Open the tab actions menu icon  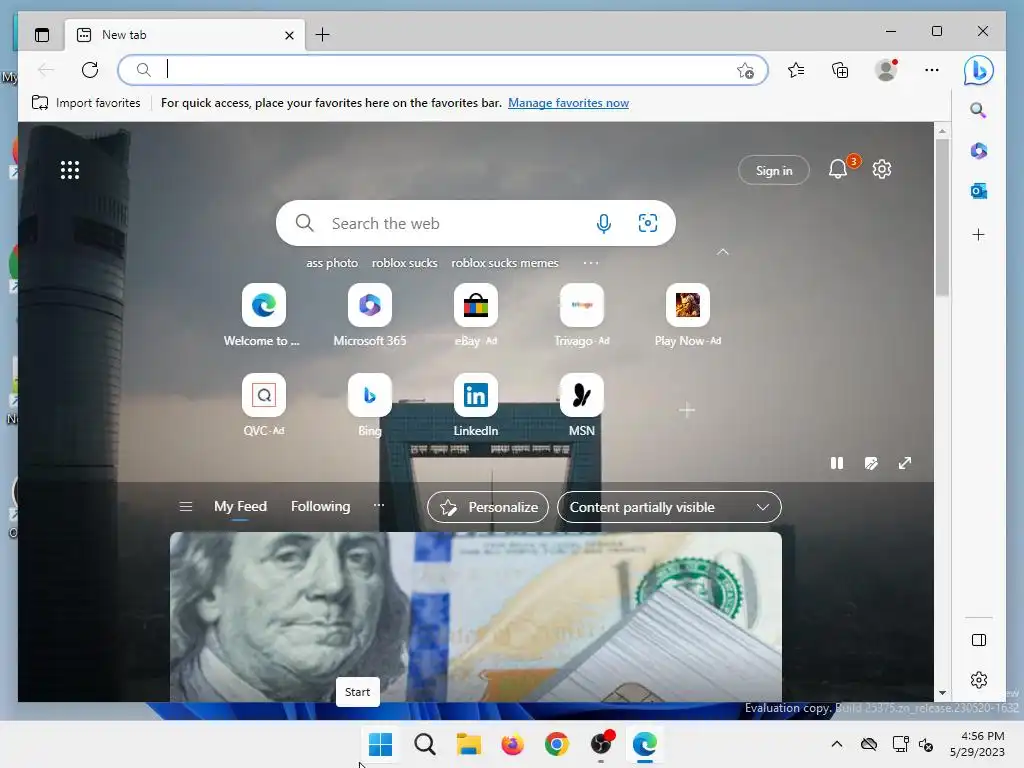click(42, 35)
